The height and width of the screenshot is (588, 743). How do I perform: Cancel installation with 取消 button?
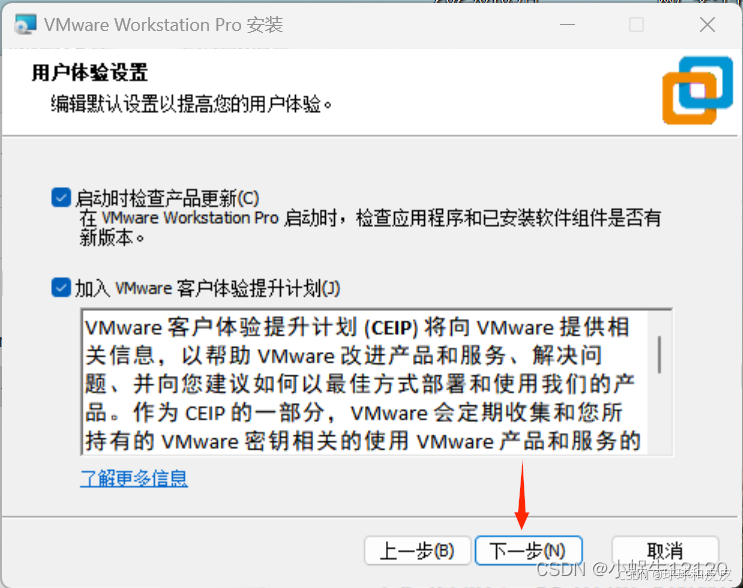[x=665, y=551]
